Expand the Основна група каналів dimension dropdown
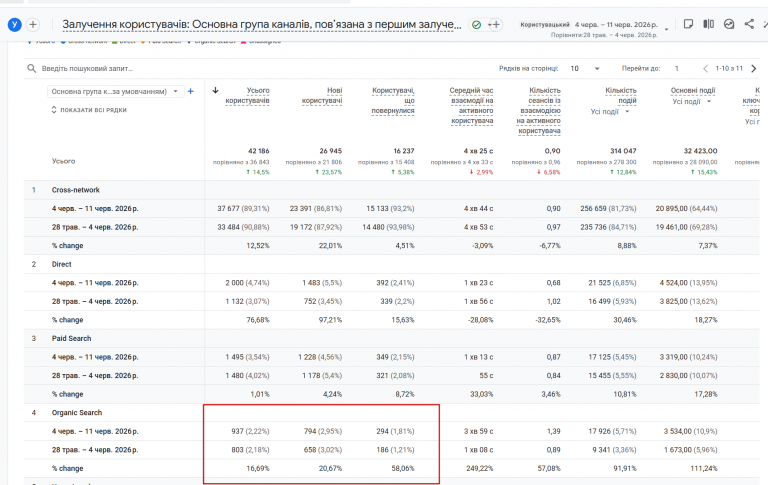768x485 pixels. (x=116, y=92)
